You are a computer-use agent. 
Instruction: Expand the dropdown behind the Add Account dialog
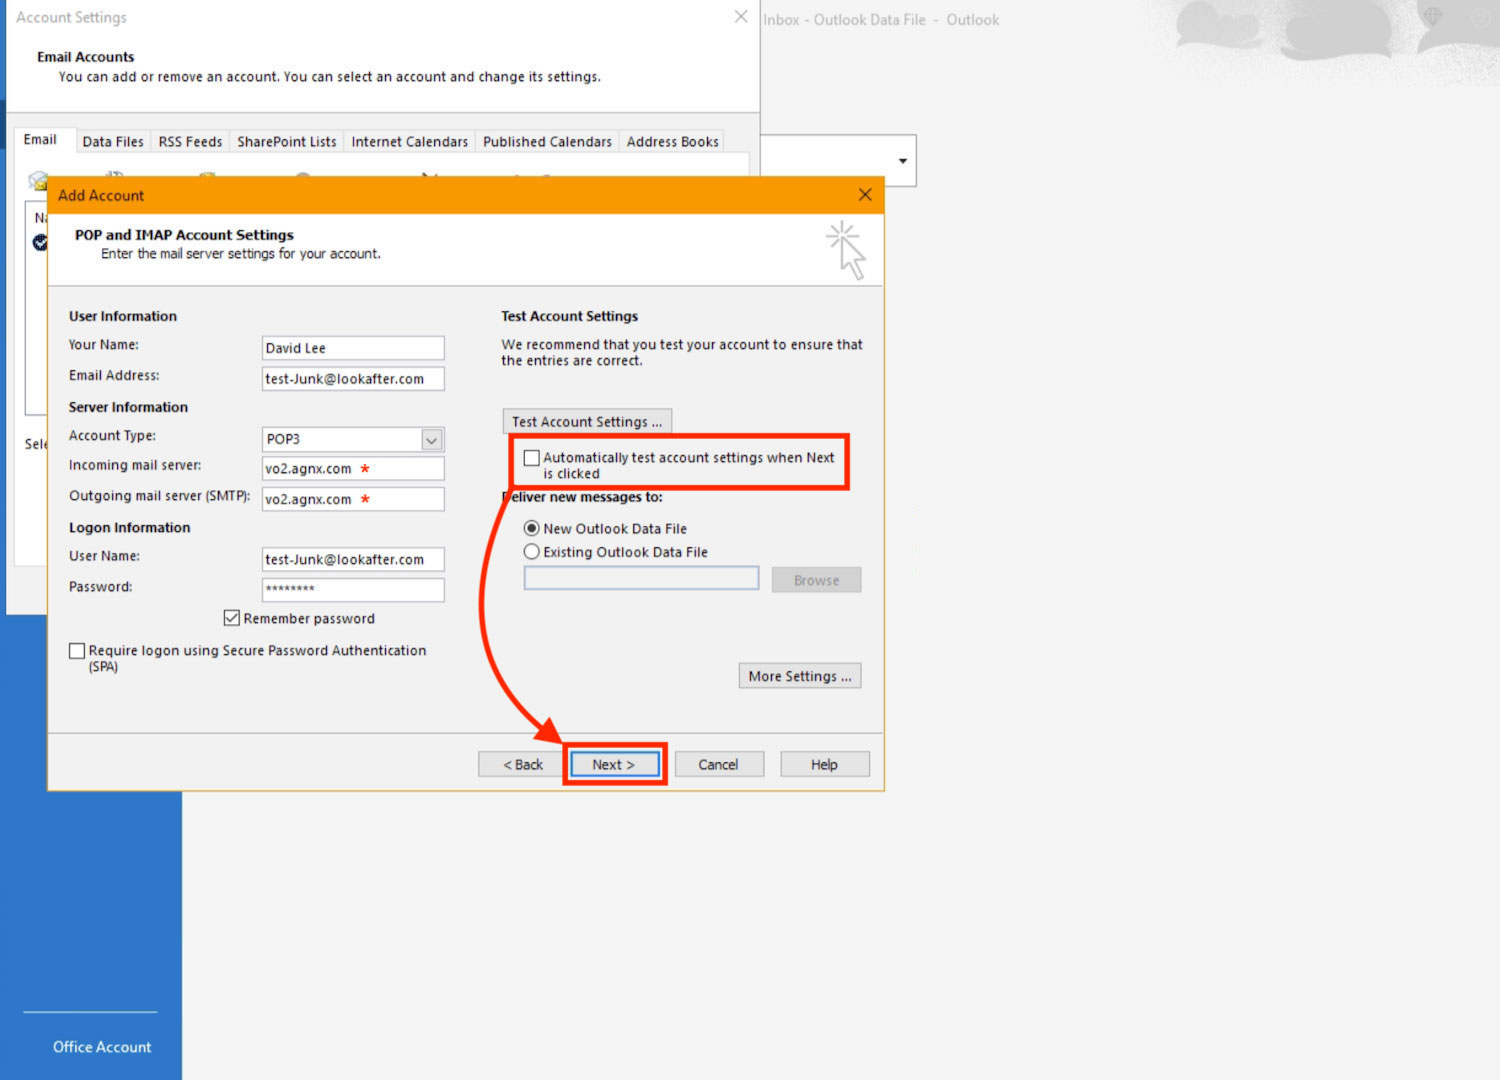point(902,161)
